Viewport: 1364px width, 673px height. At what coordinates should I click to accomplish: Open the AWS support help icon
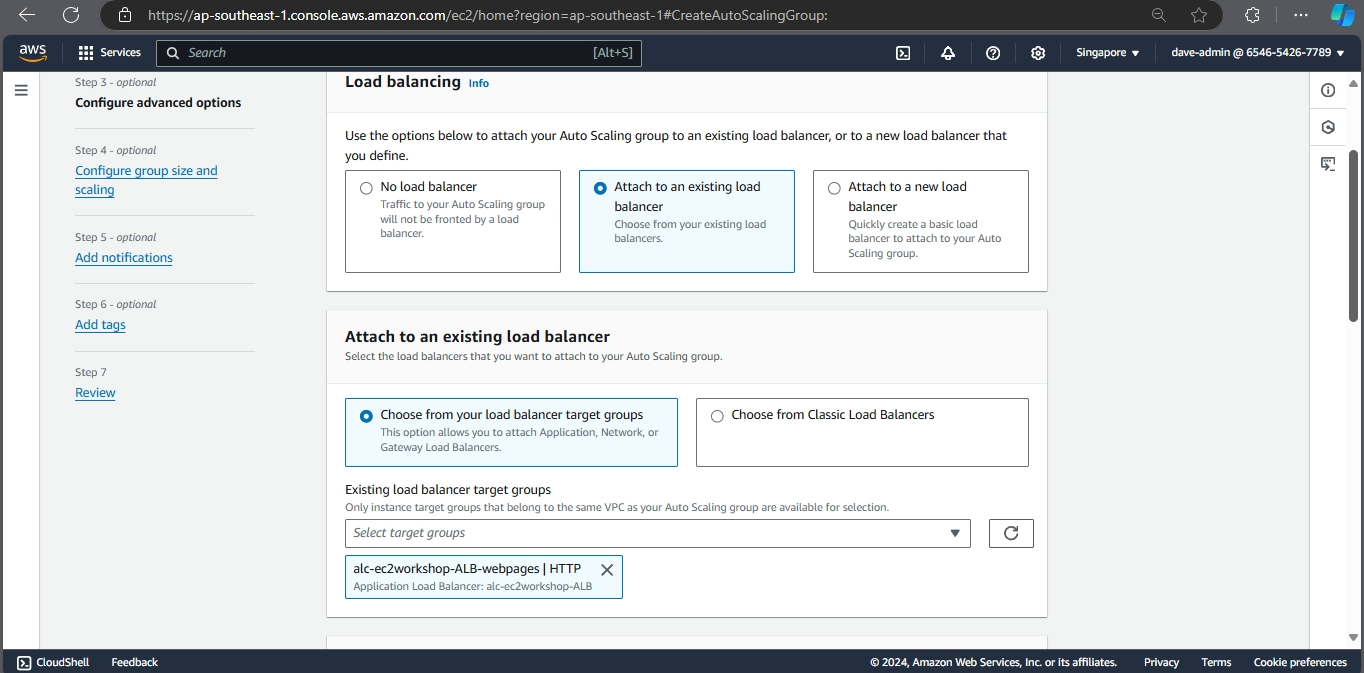point(992,53)
